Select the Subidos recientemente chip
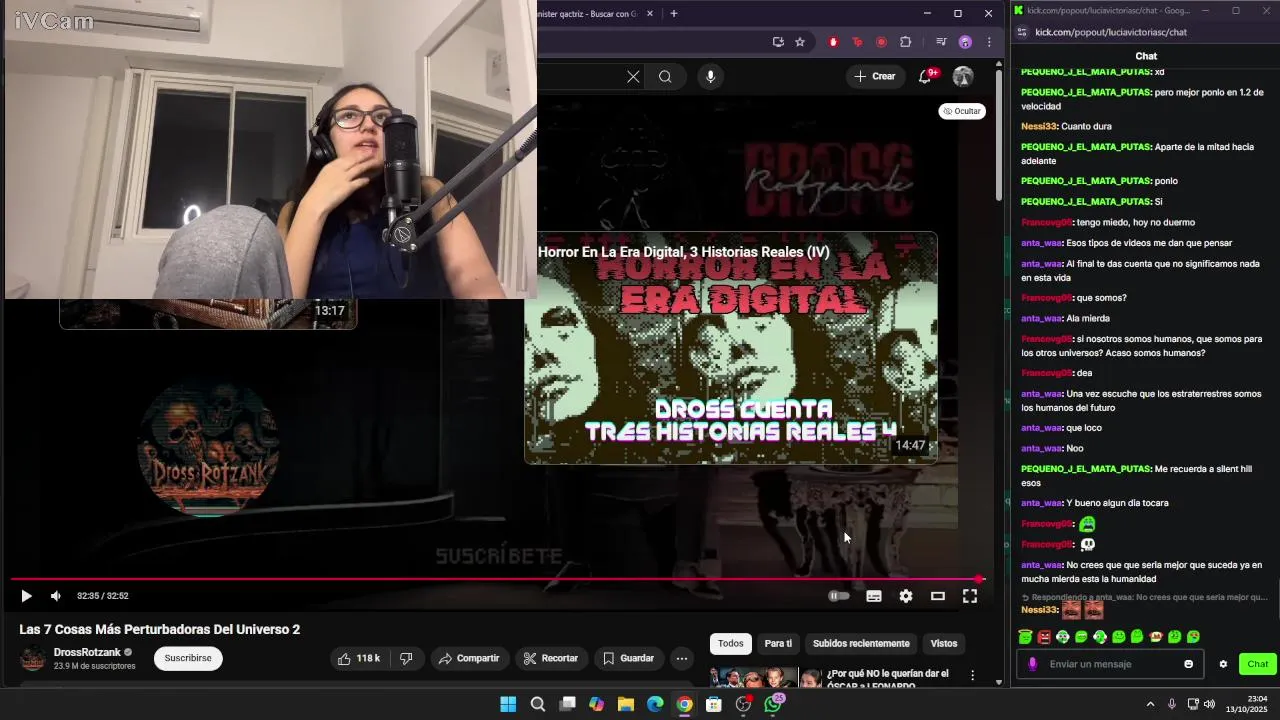The width and height of the screenshot is (1280, 720). (861, 644)
